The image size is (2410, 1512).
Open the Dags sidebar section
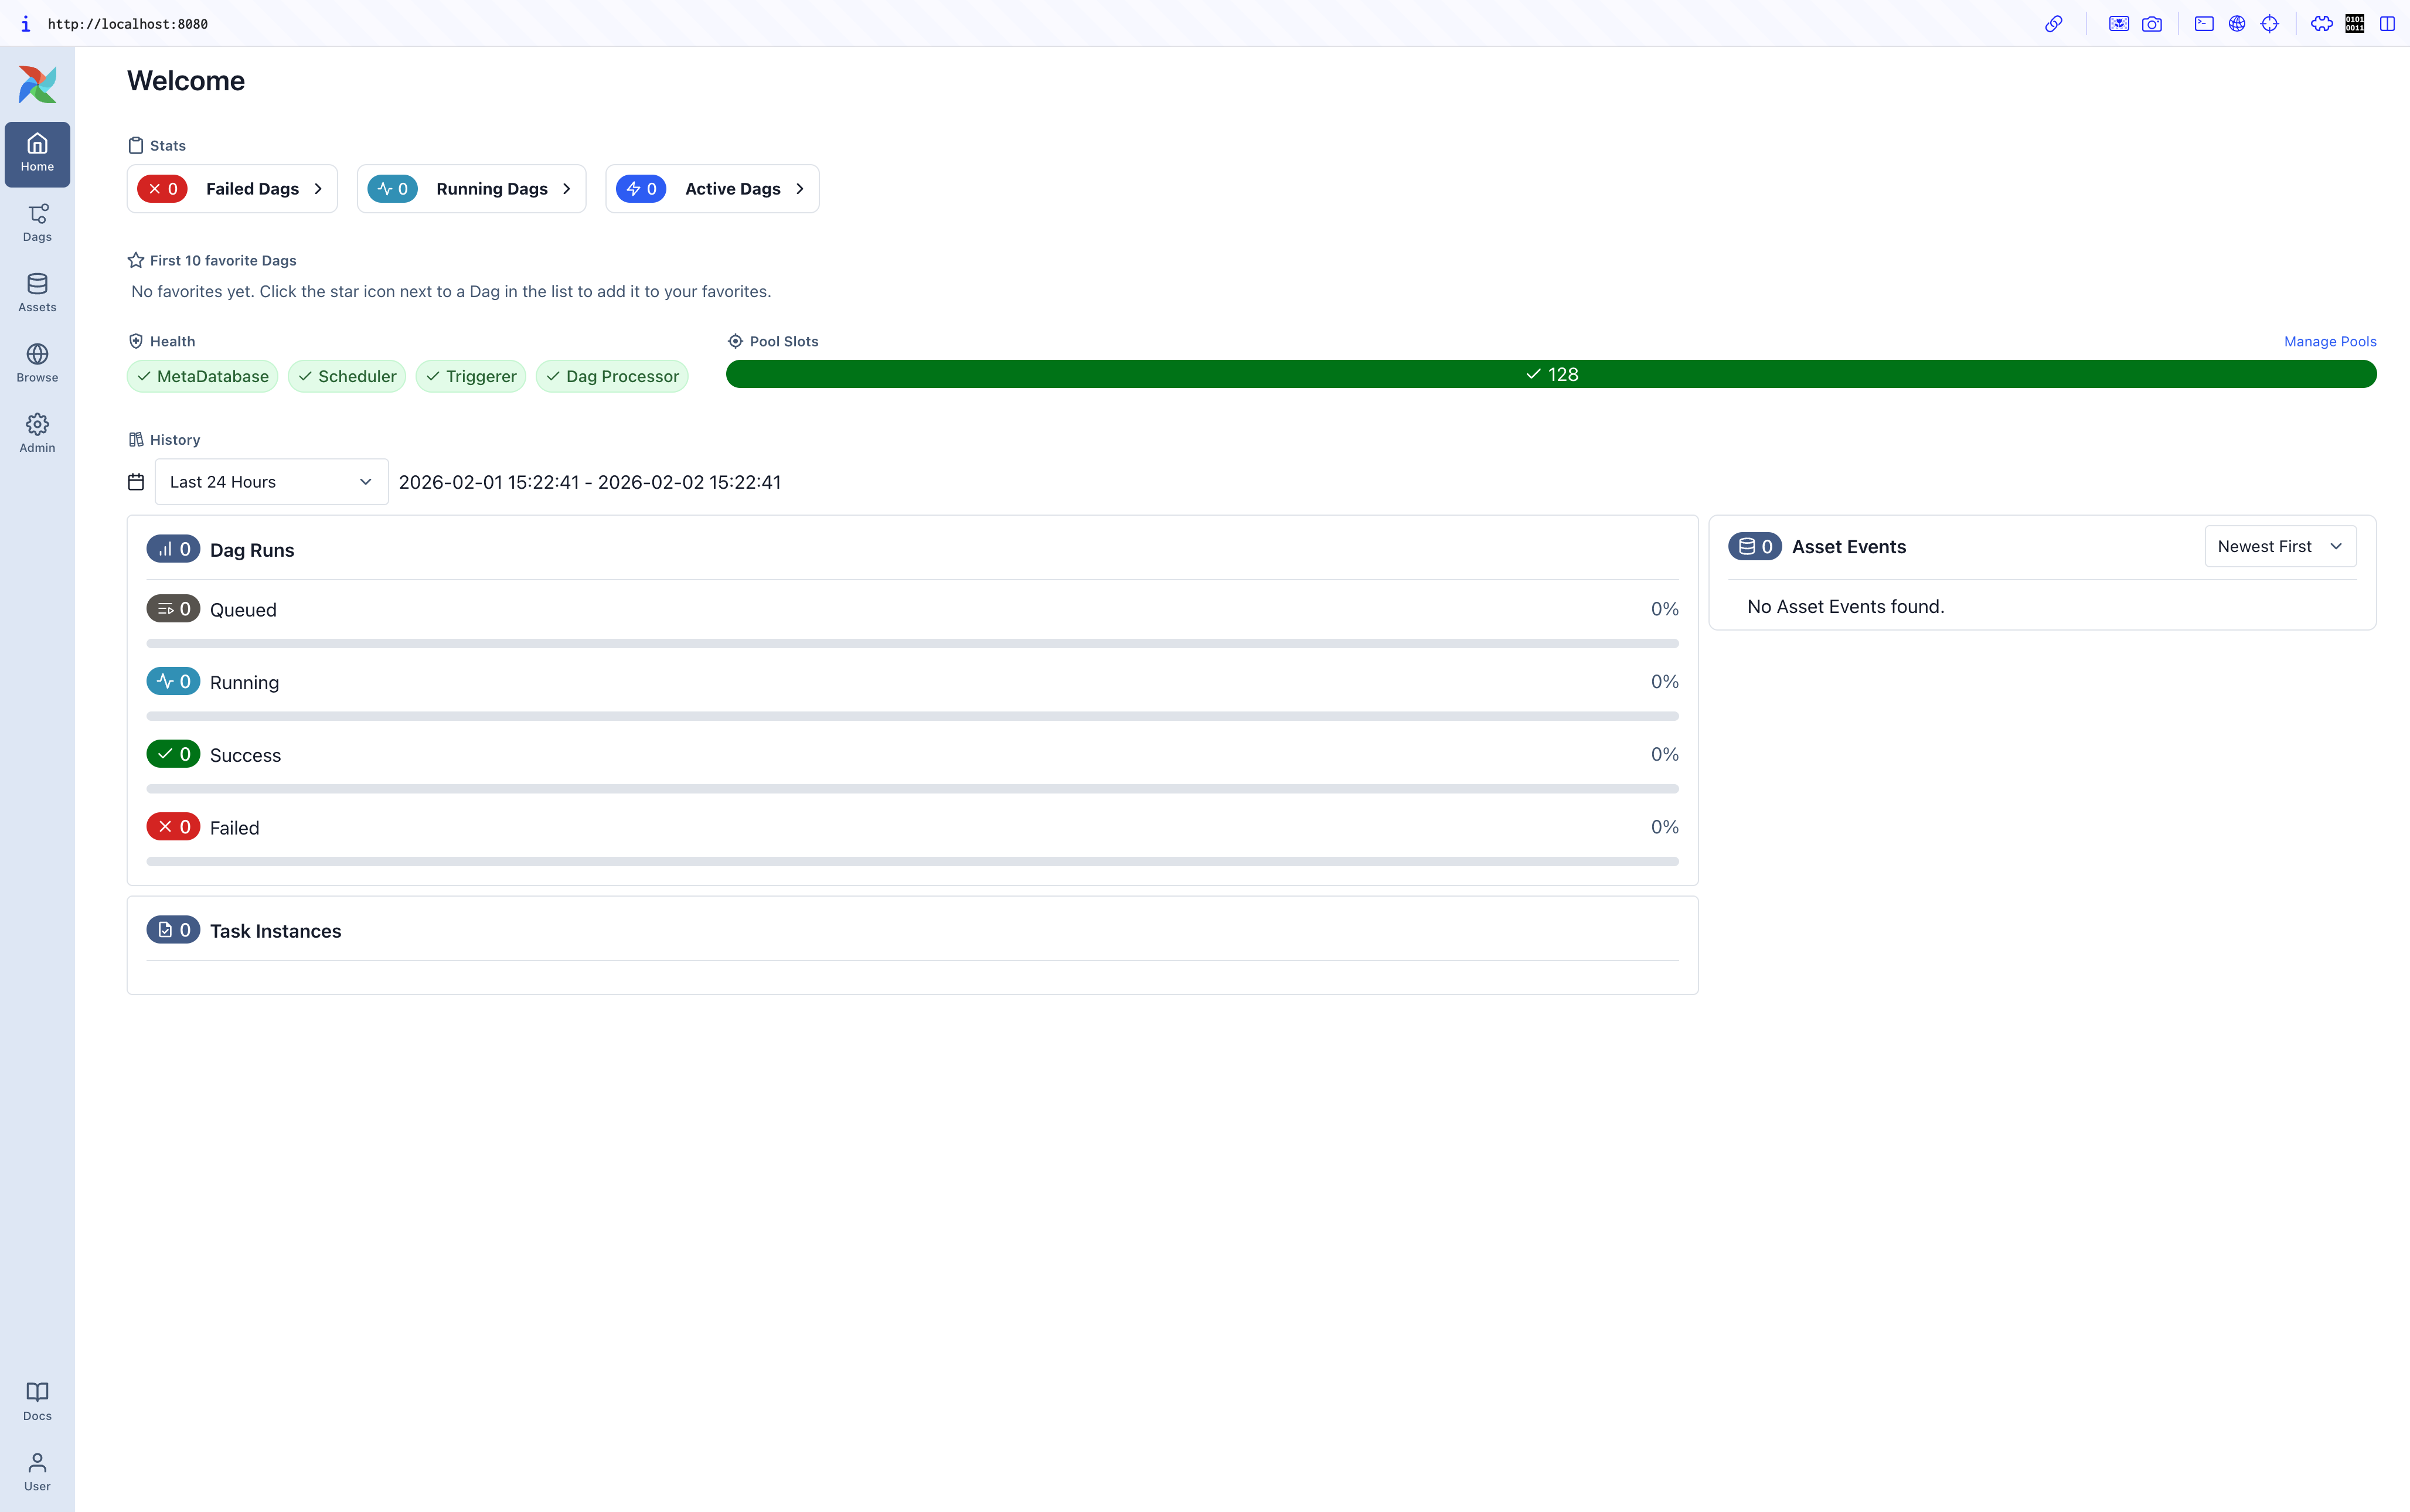coord(37,223)
